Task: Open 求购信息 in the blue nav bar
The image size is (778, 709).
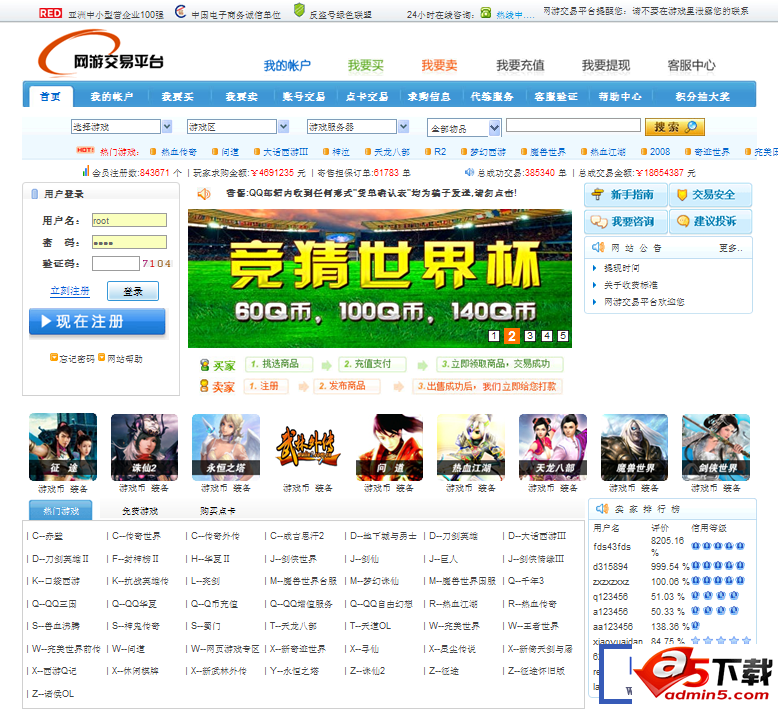Action: 429,96
